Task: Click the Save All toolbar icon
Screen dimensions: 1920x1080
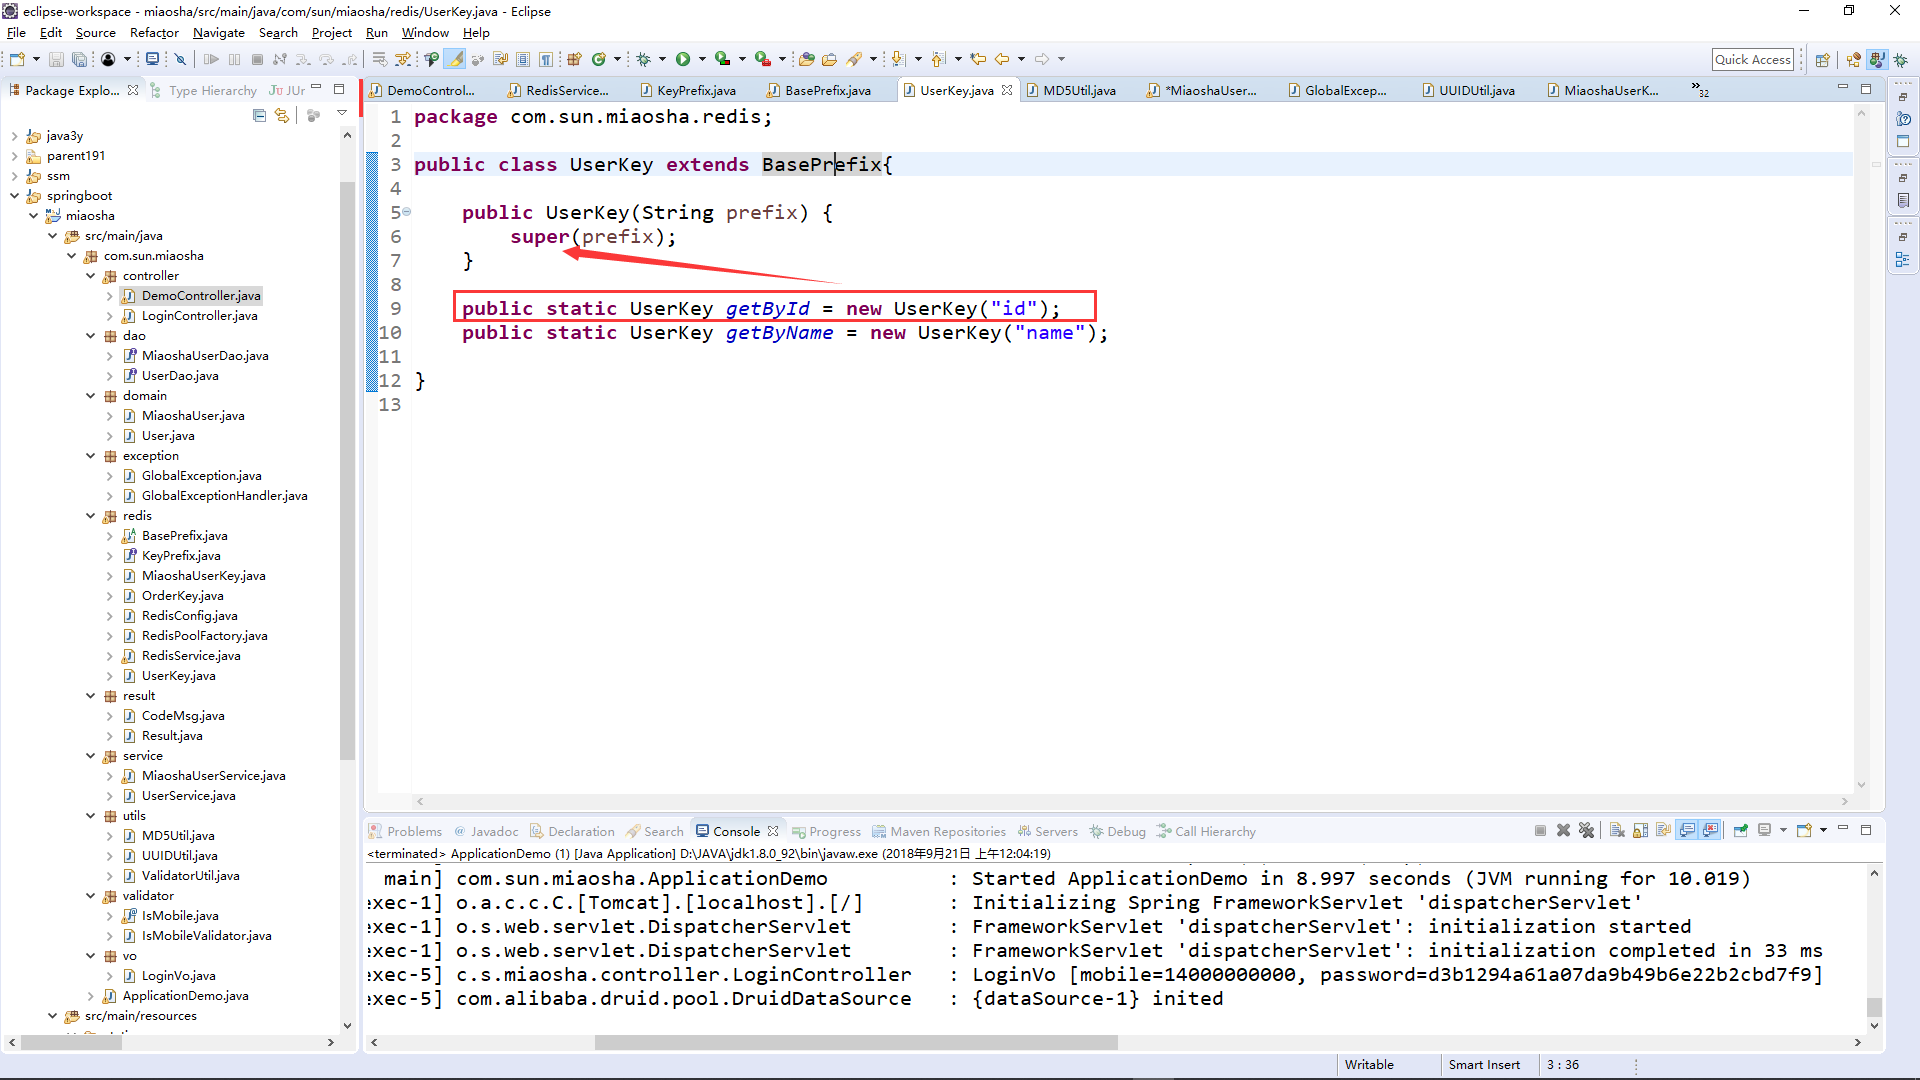Action: click(x=79, y=60)
